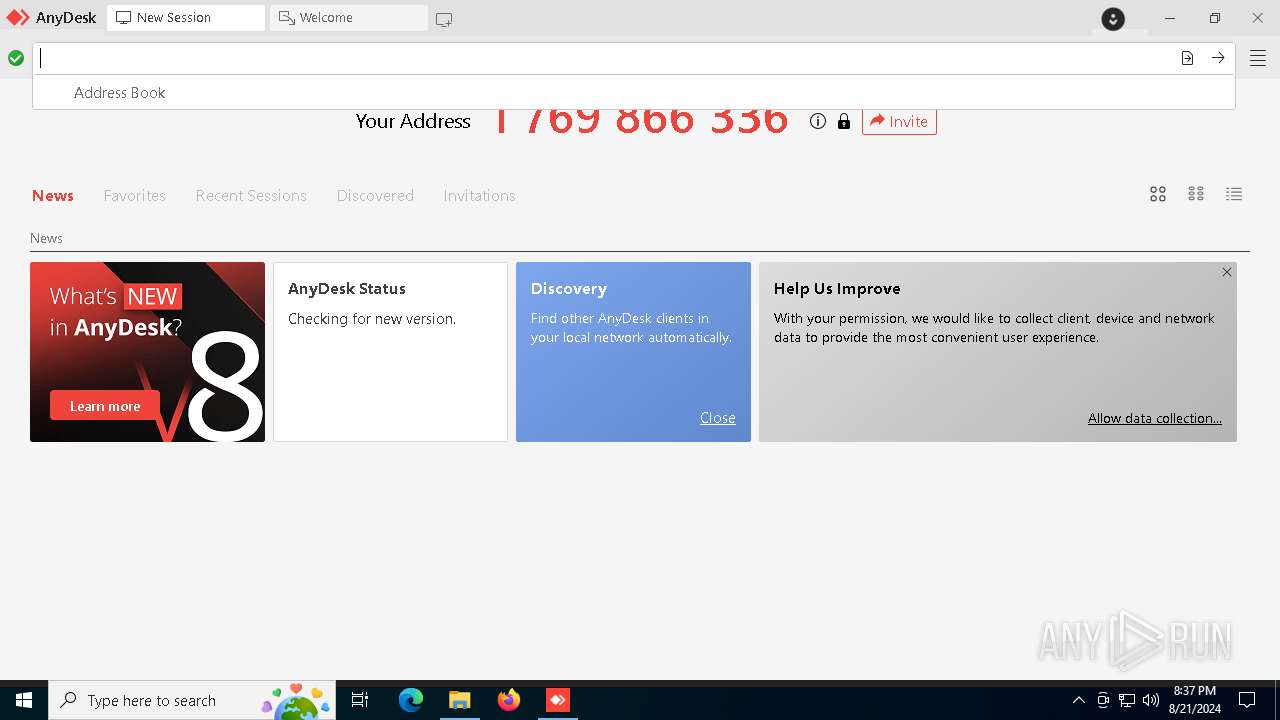Click the AnyDesk Status card
The width and height of the screenshot is (1280, 720).
390,352
